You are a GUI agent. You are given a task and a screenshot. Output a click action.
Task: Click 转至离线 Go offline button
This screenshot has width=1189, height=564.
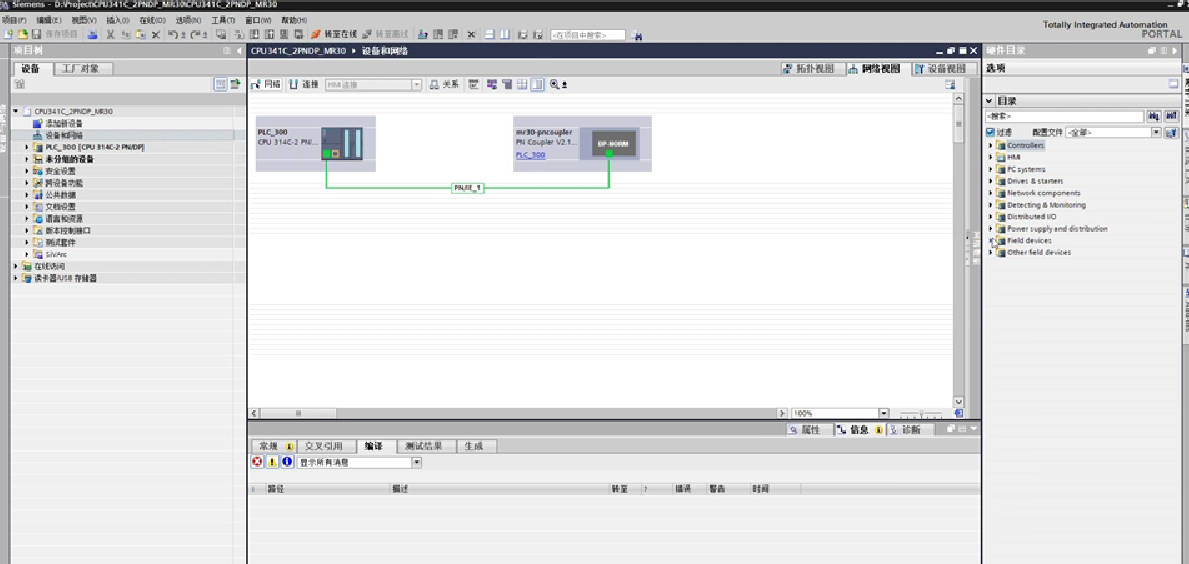coord(385,34)
